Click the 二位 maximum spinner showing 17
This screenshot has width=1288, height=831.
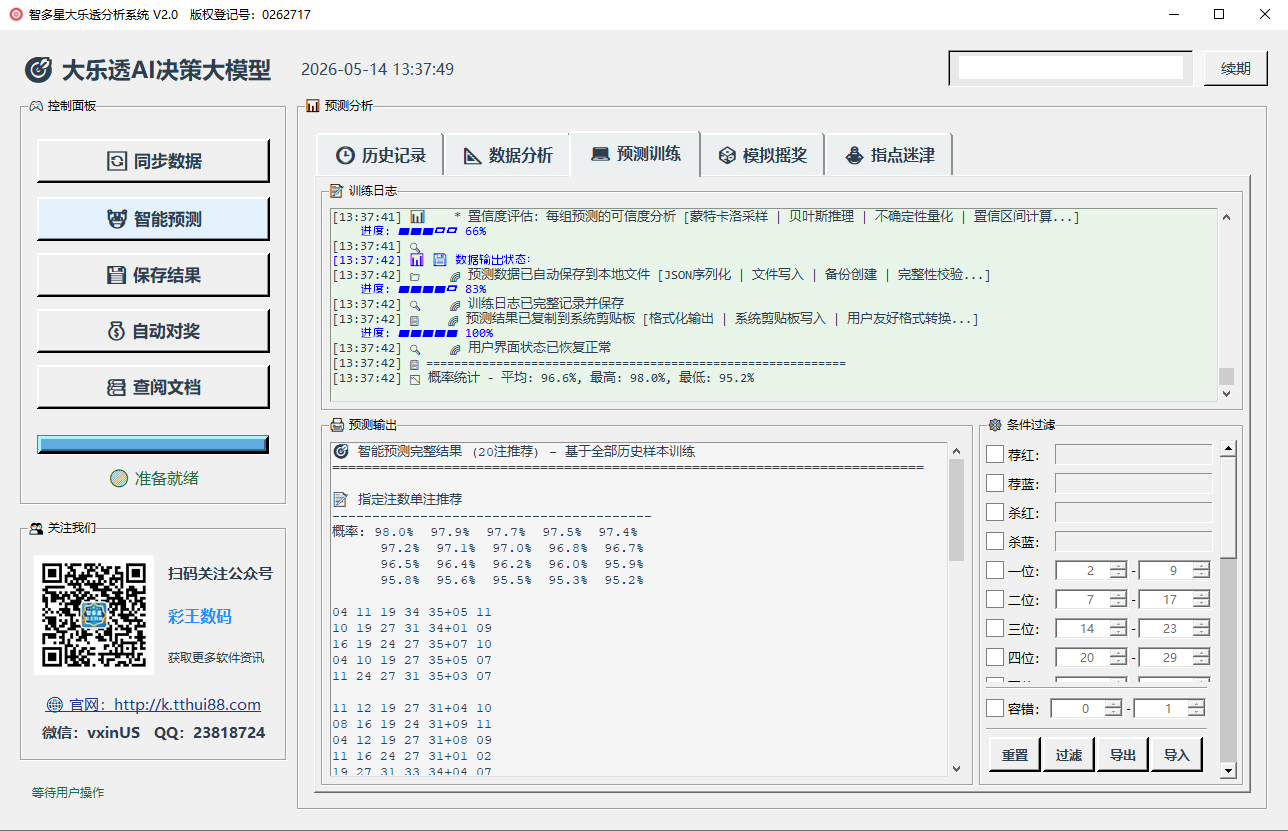[1174, 600]
